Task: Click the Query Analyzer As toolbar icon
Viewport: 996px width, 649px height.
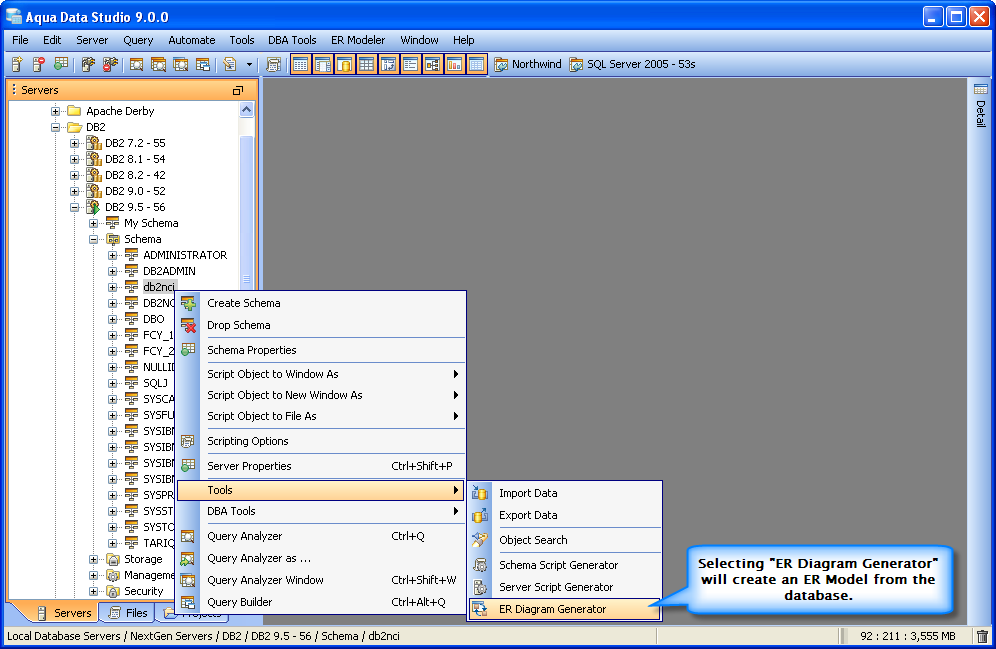Action: pyautogui.click(x=158, y=64)
